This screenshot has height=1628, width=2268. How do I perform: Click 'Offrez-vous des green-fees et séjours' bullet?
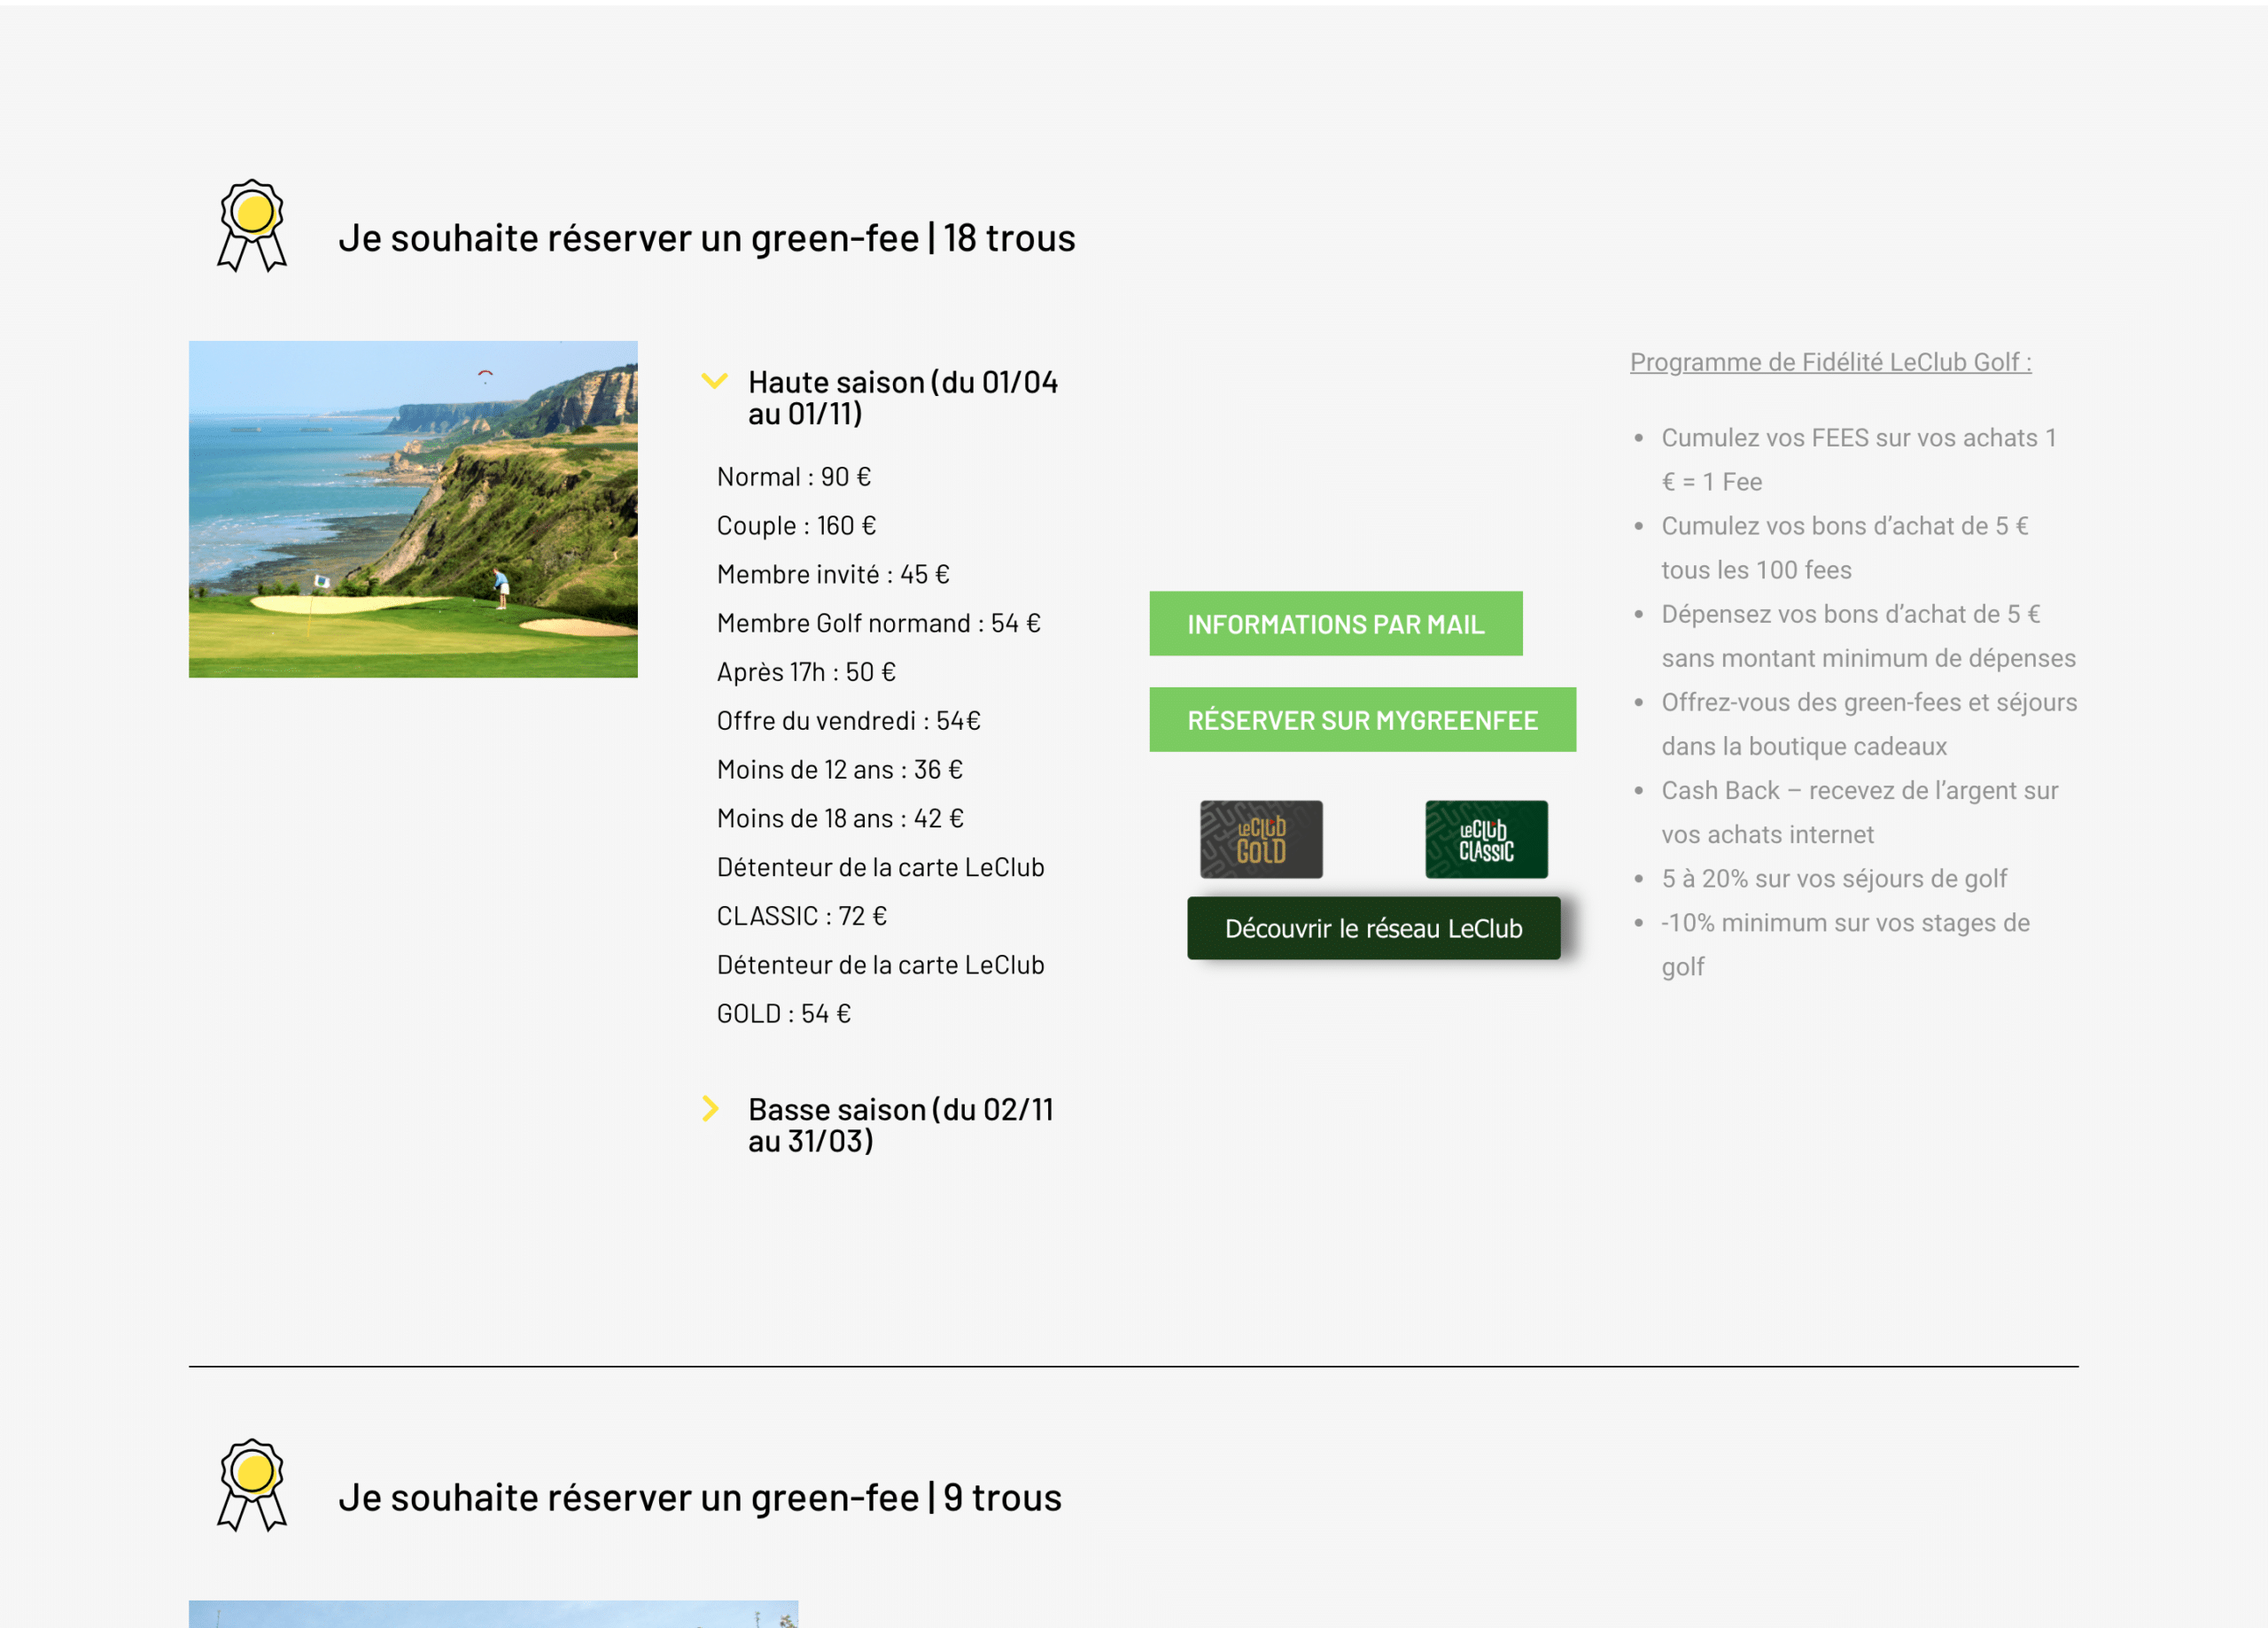(x=1869, y=723)
